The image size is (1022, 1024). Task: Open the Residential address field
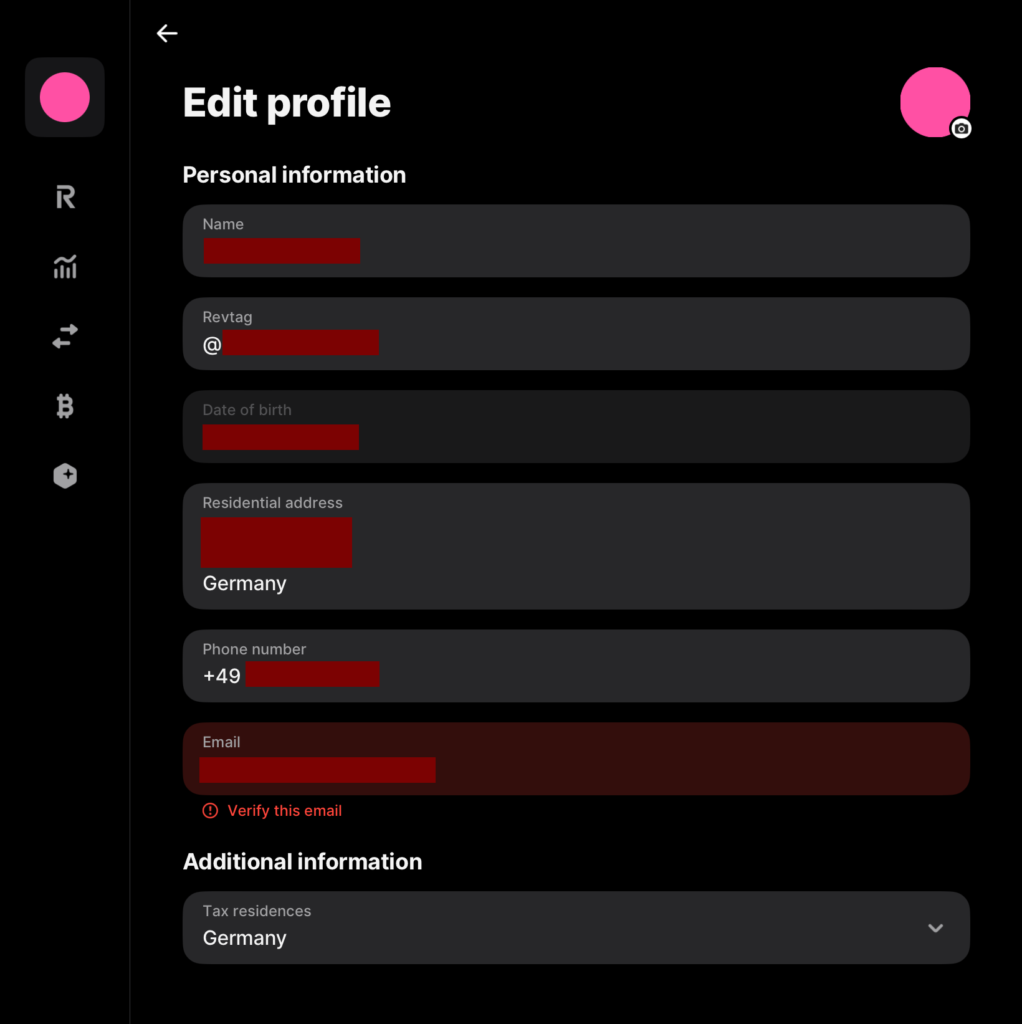[576, 546]
